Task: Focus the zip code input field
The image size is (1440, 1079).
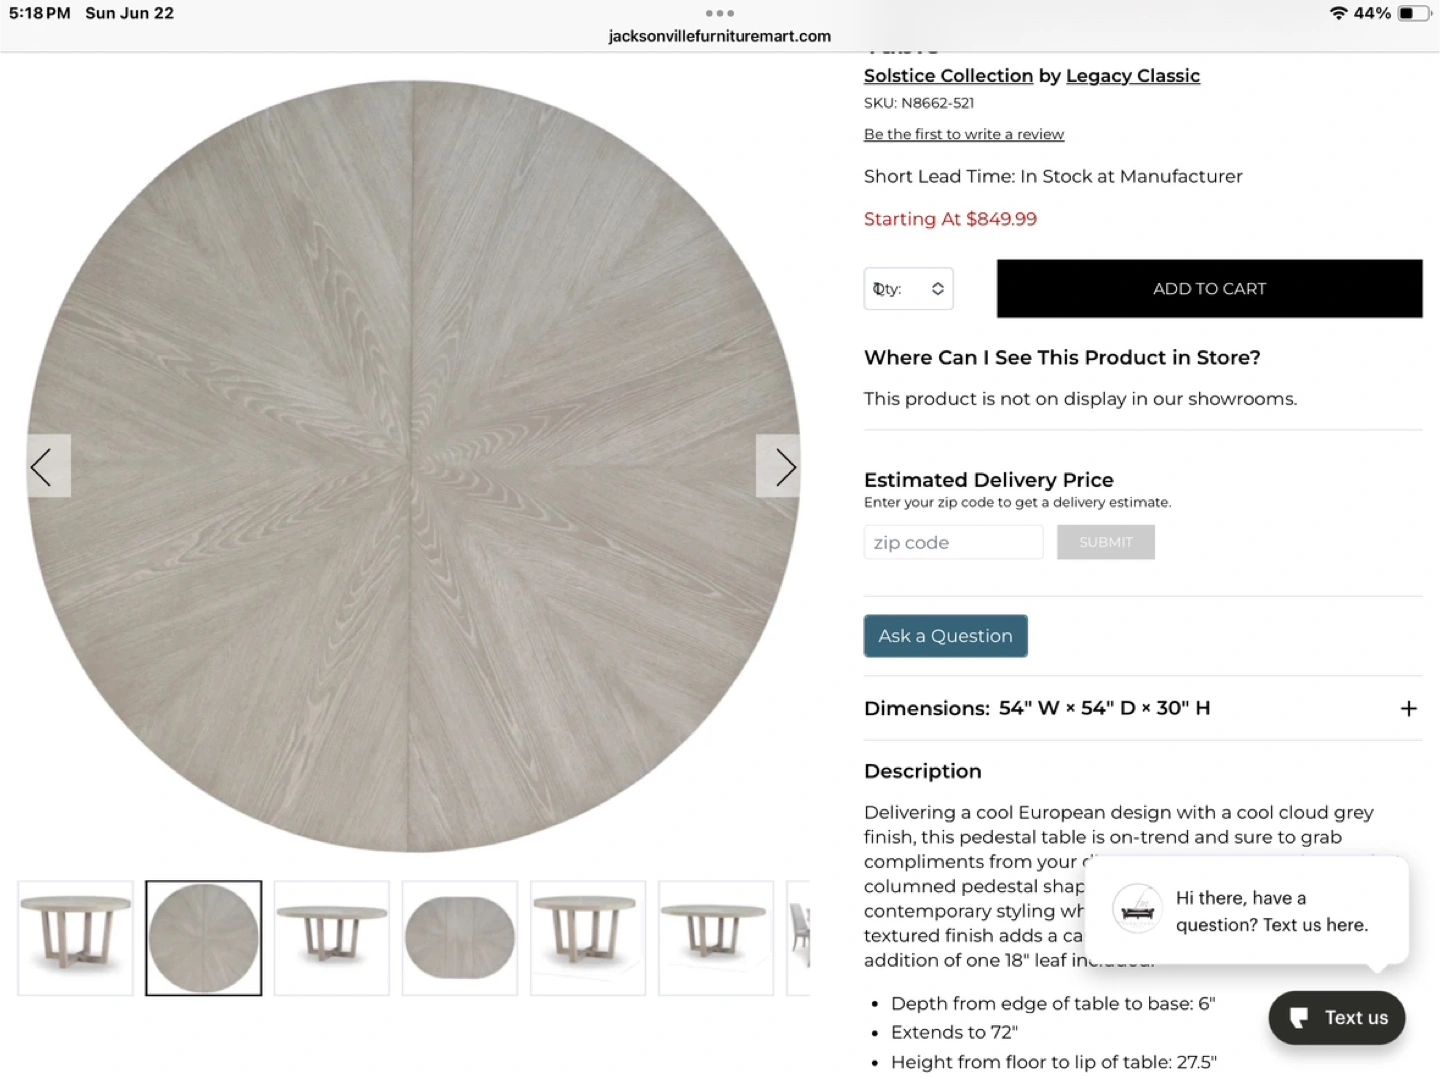Action: pos(953,542)
